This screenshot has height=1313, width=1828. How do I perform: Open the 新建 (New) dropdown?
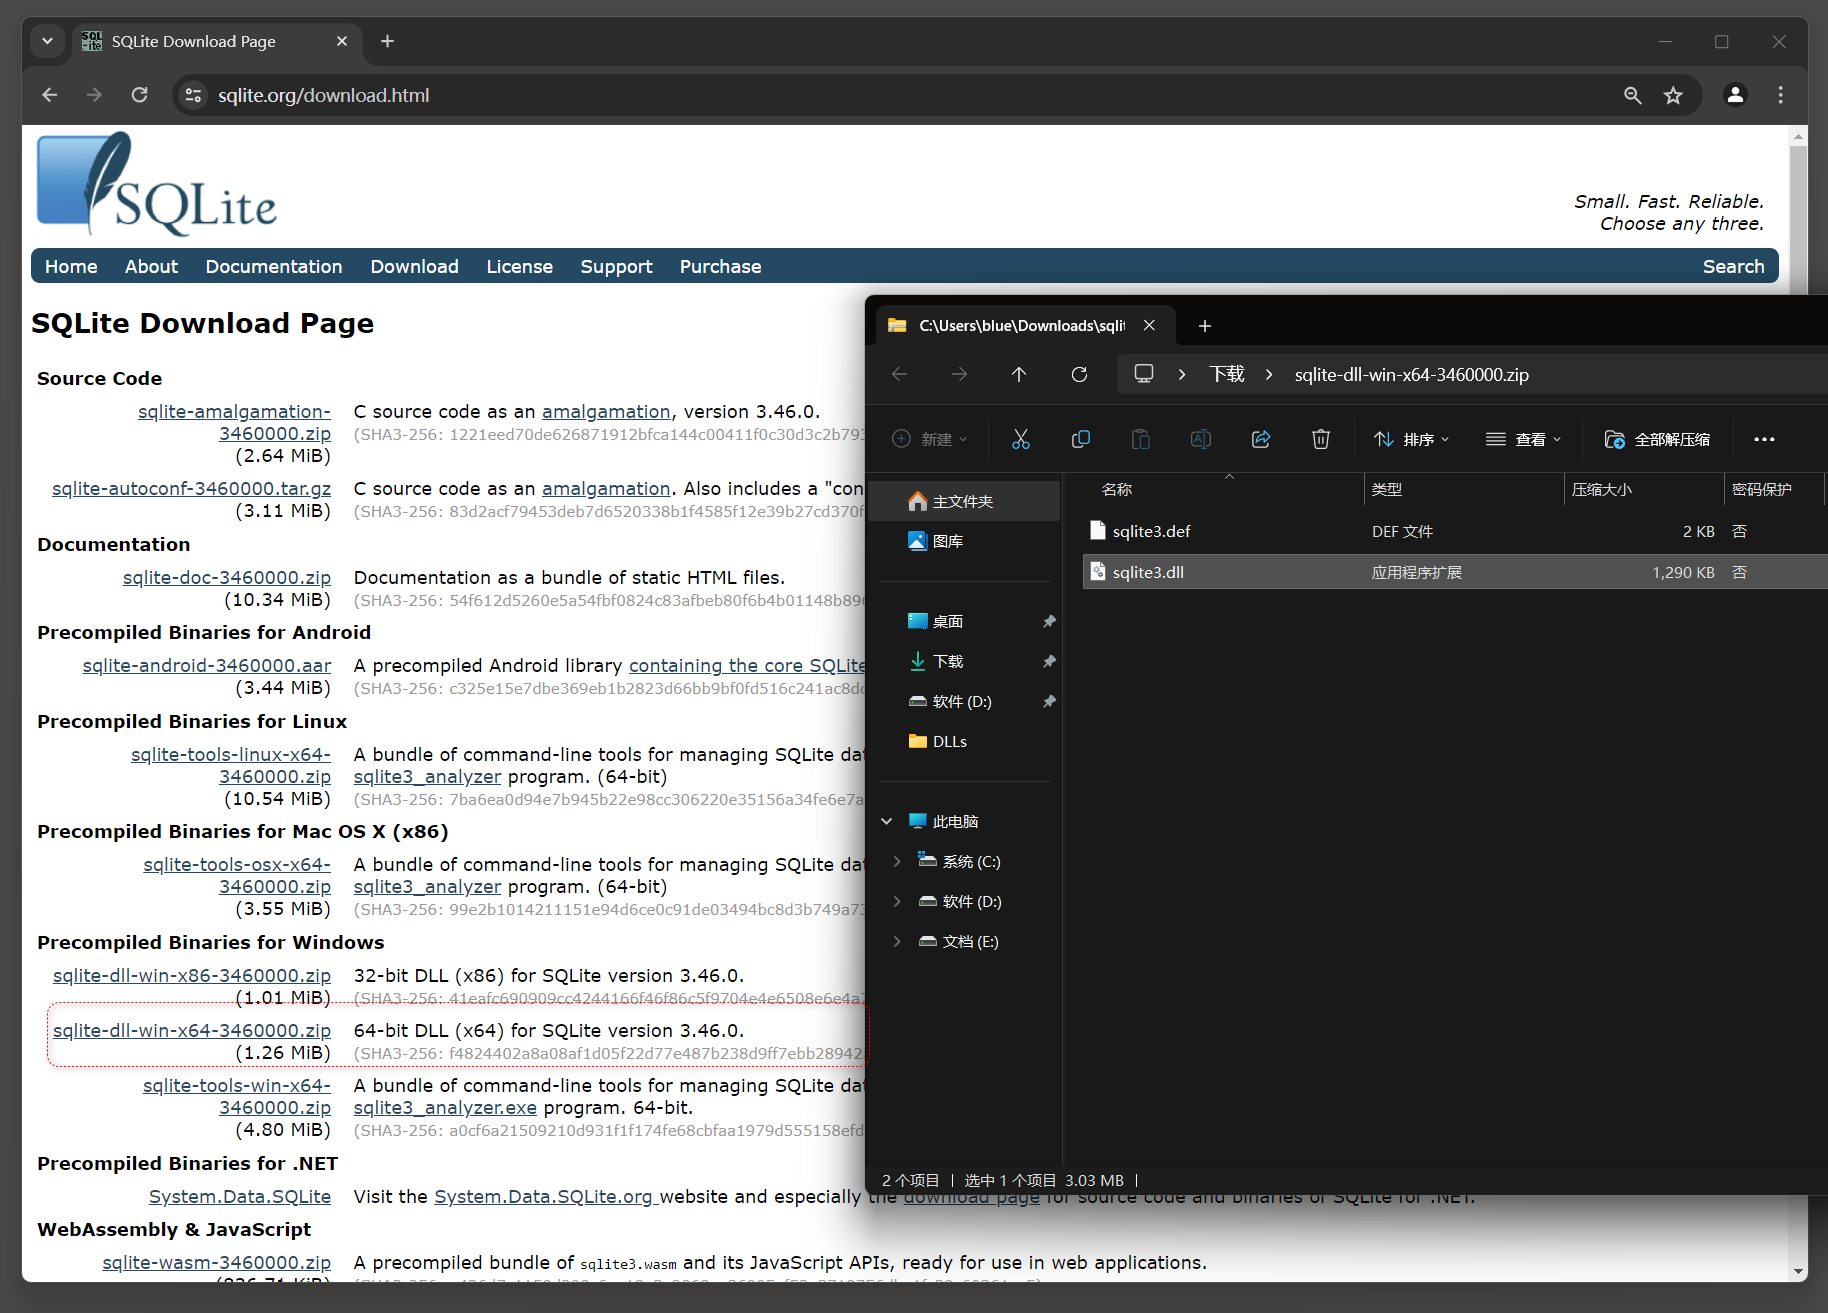tap(930, 439)
